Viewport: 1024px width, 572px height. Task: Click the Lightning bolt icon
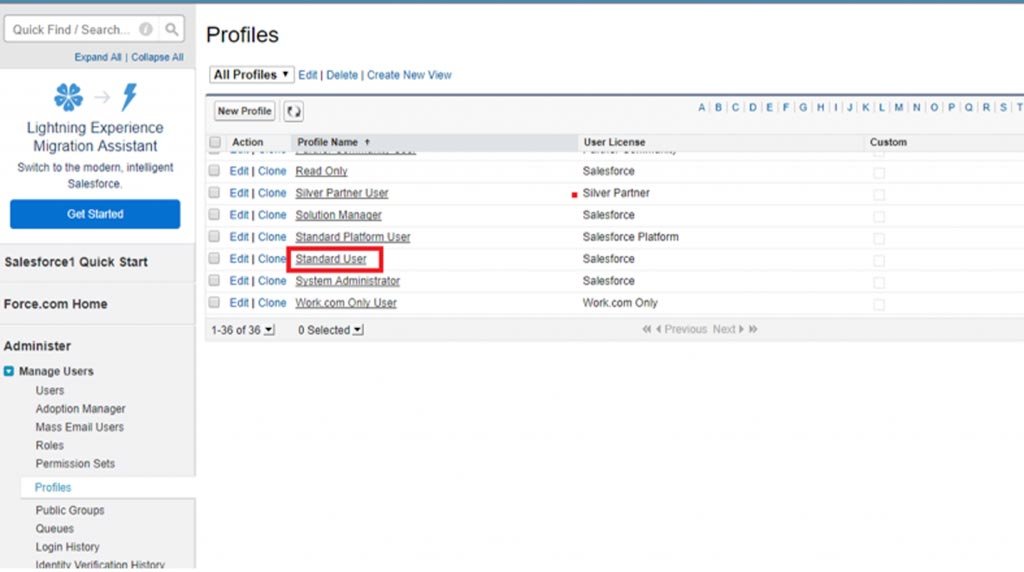click(129, 97)
